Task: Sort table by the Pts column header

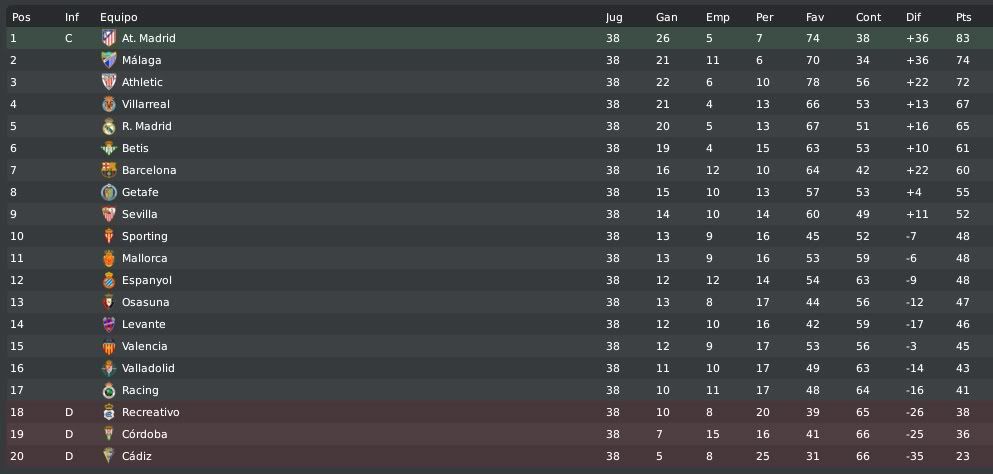Action: [x=963, y=17]
